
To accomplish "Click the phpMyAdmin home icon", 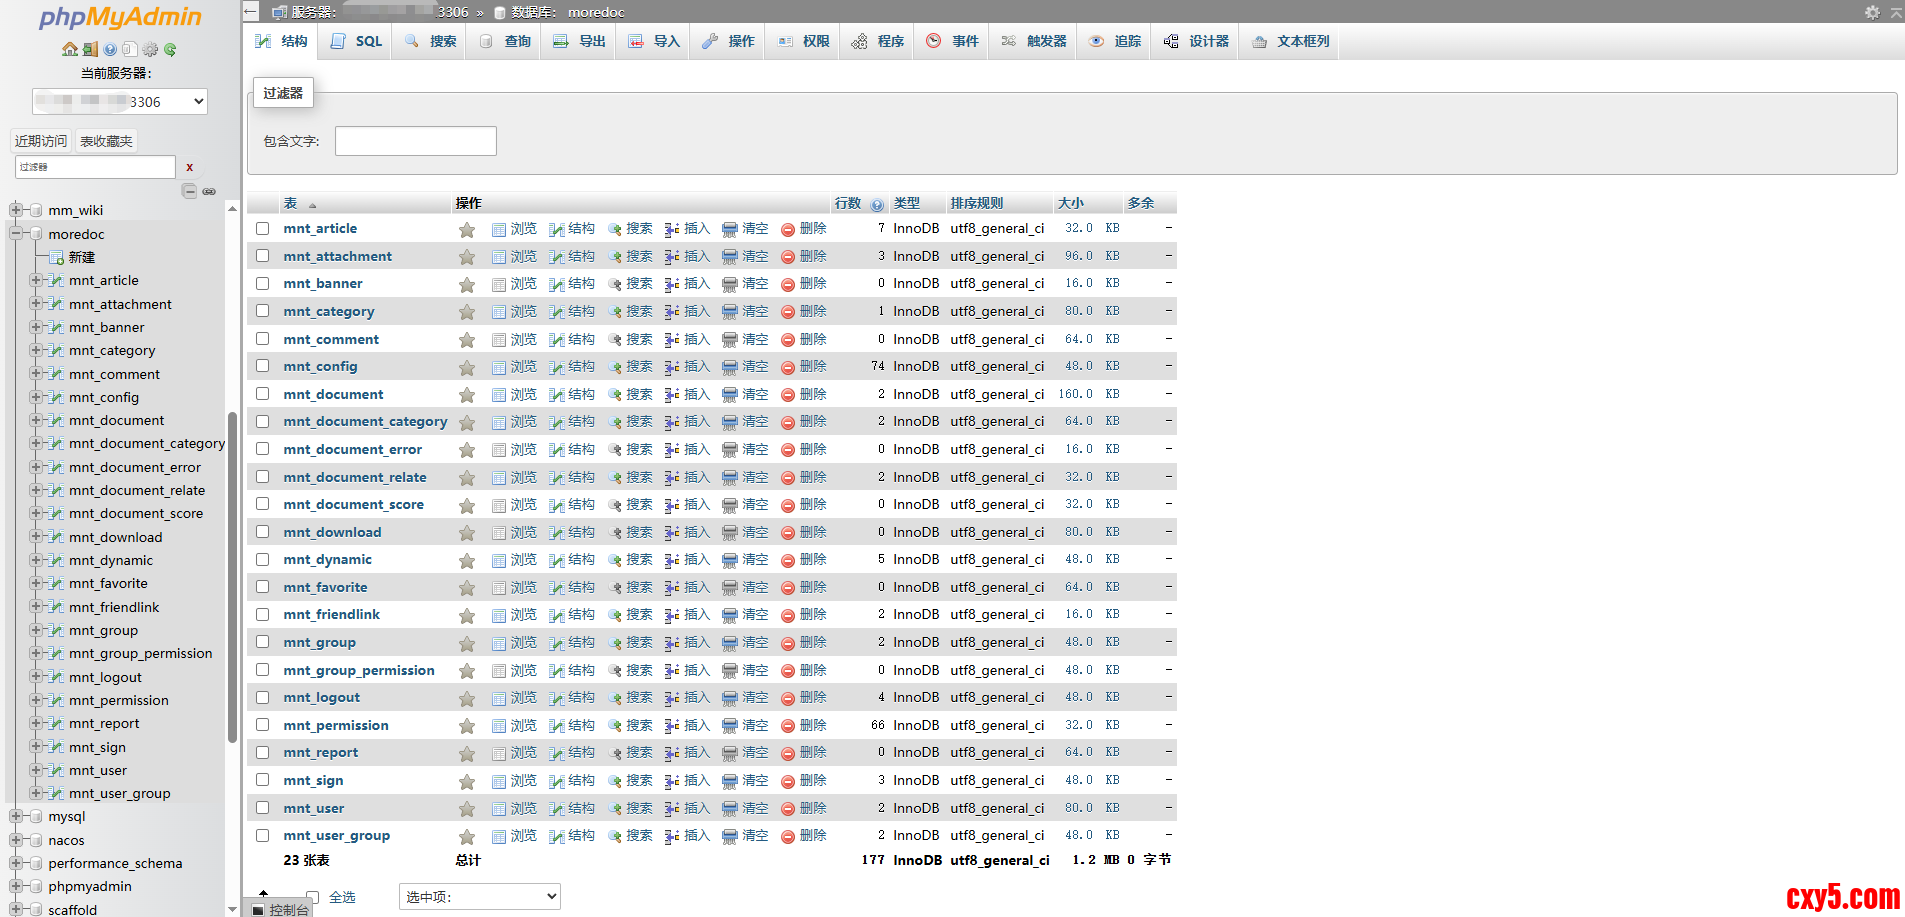I will coord(69,49).
